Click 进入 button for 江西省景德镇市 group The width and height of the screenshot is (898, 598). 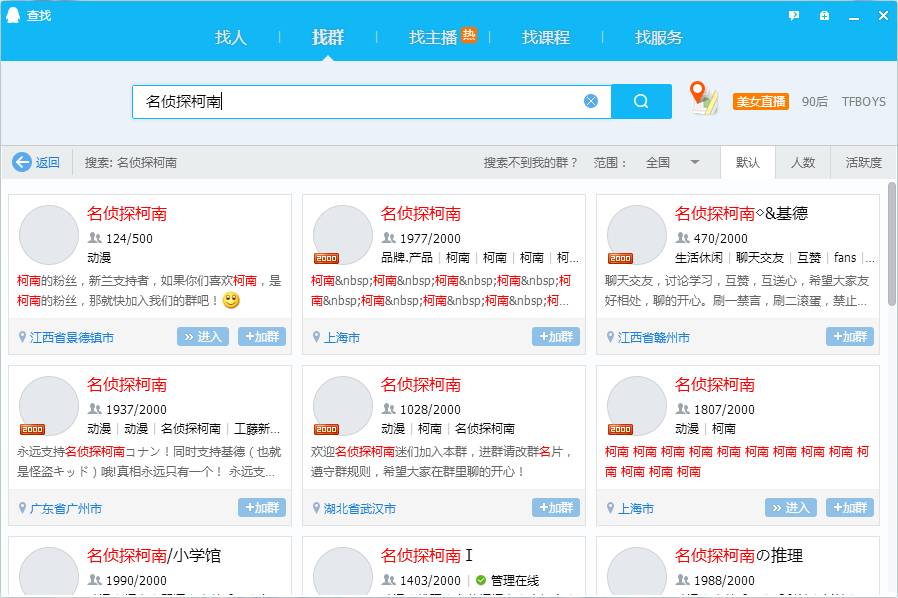click(x=203, y=337)
